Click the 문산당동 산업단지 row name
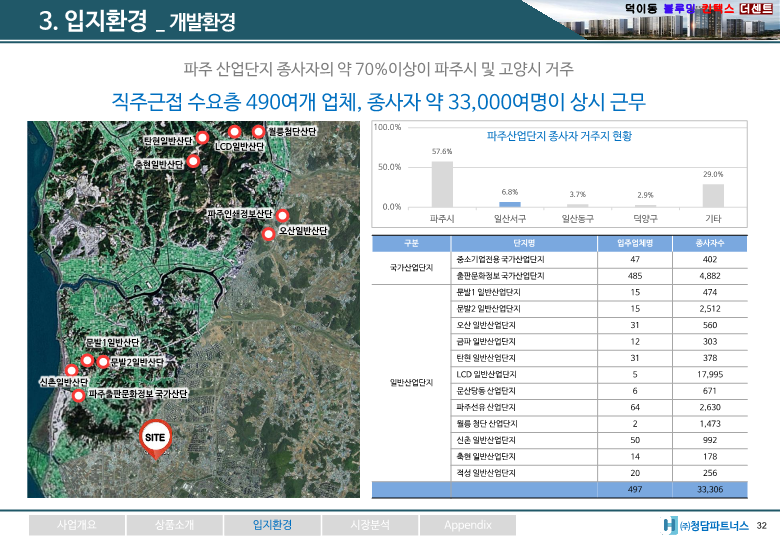 click(x=486, y=391)
